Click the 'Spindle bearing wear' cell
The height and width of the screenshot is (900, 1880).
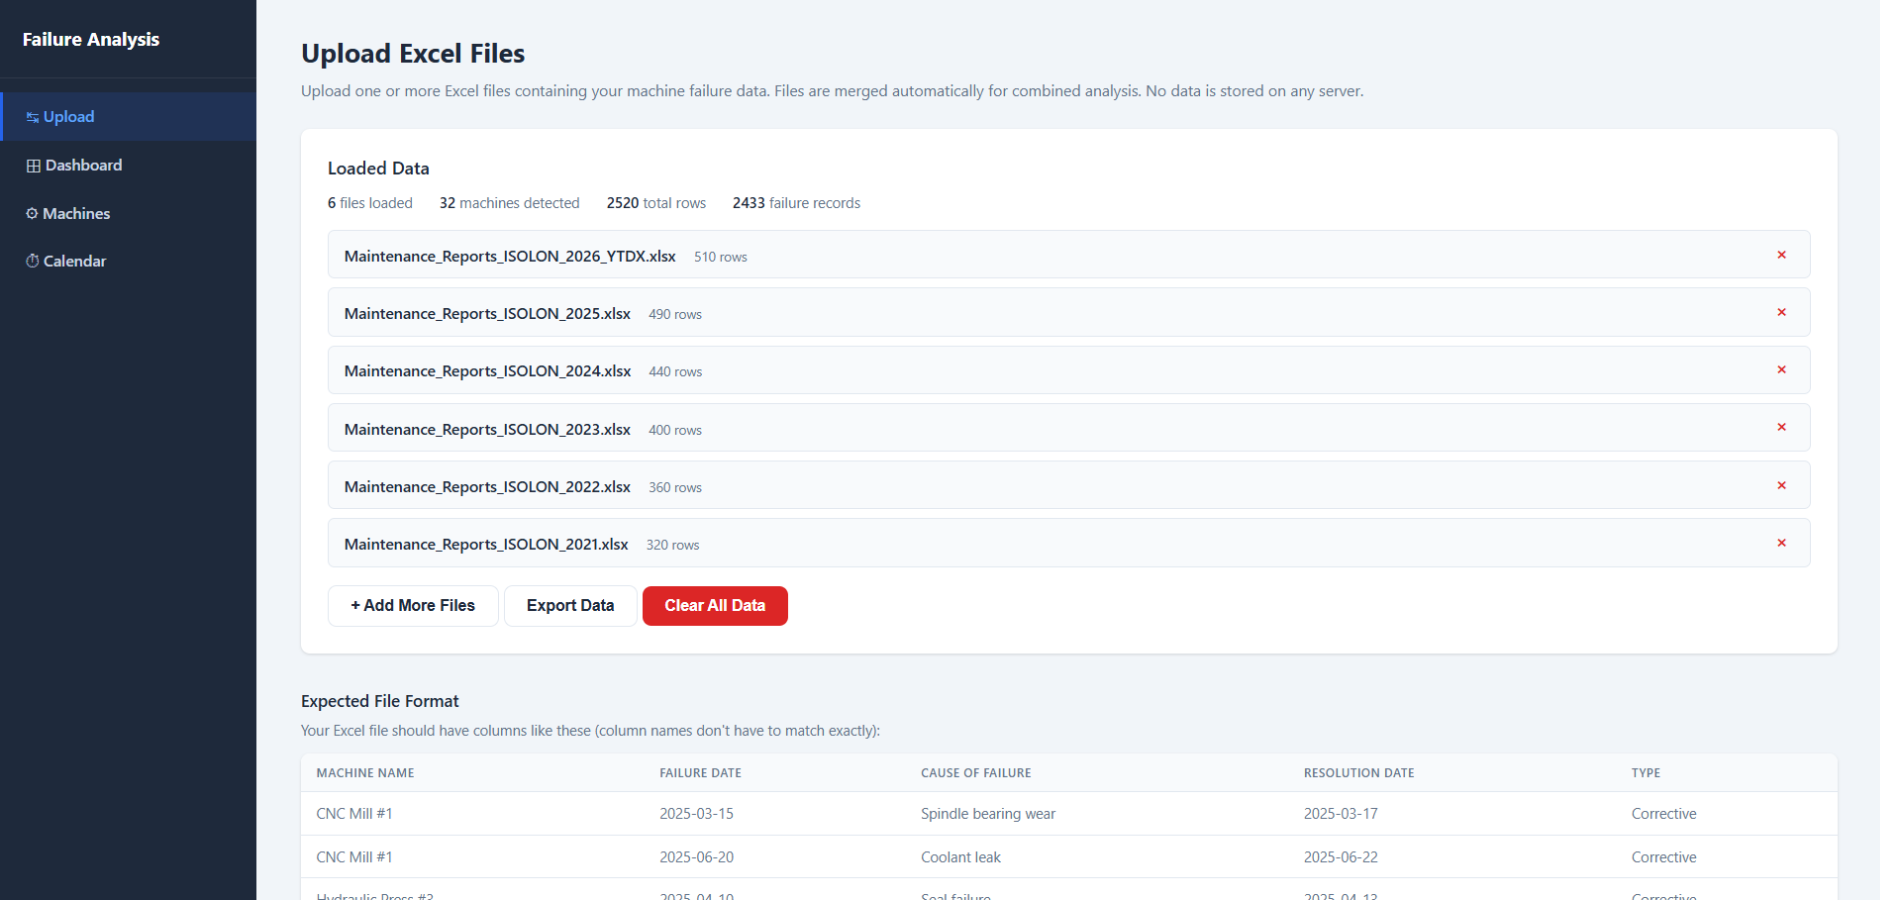(988, 814)
